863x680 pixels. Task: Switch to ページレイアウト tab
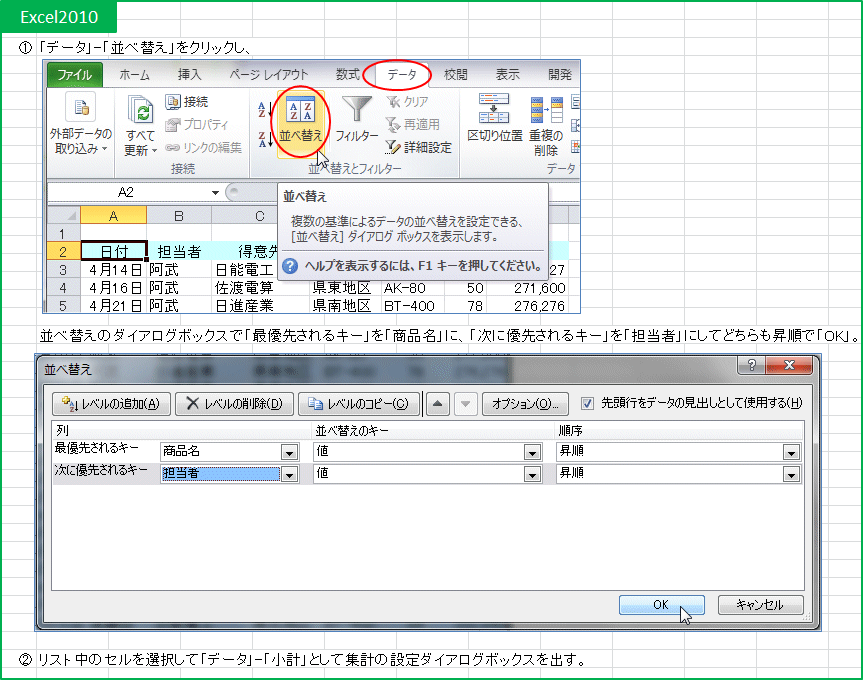click(x=268, y=75)
